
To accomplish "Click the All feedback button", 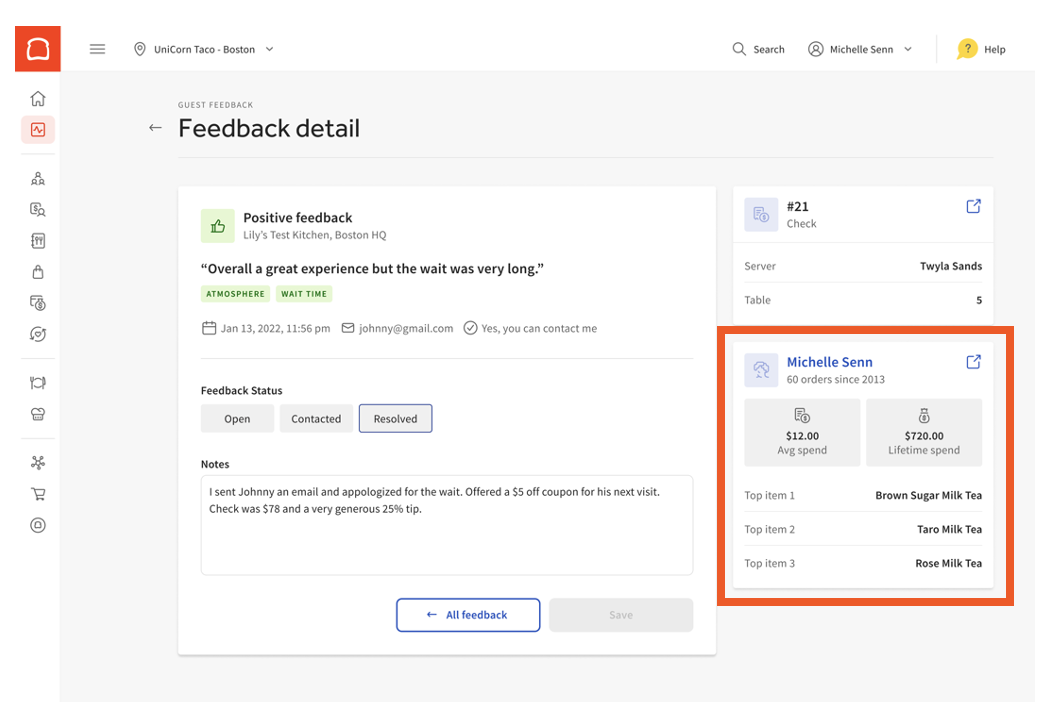I will point(468,615).
